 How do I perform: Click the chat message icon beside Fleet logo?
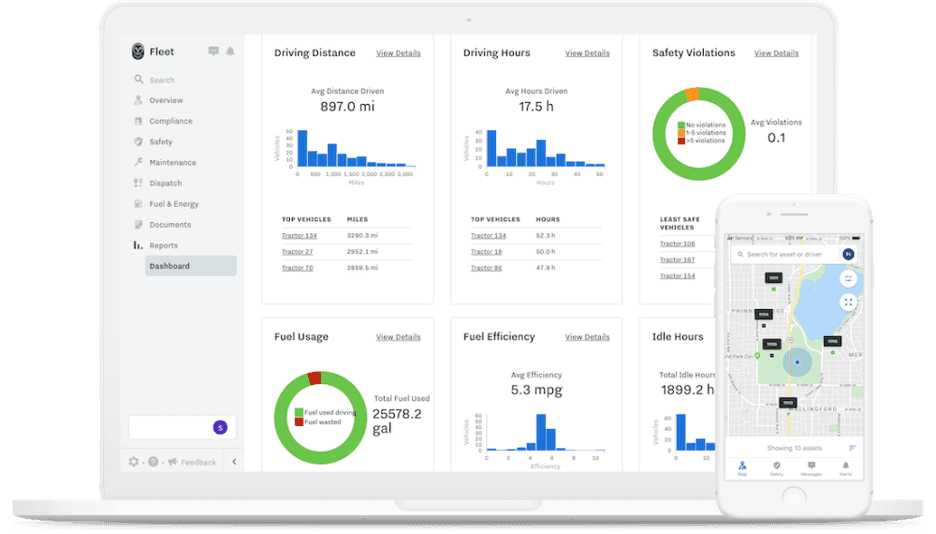click(x=213, y=51)
